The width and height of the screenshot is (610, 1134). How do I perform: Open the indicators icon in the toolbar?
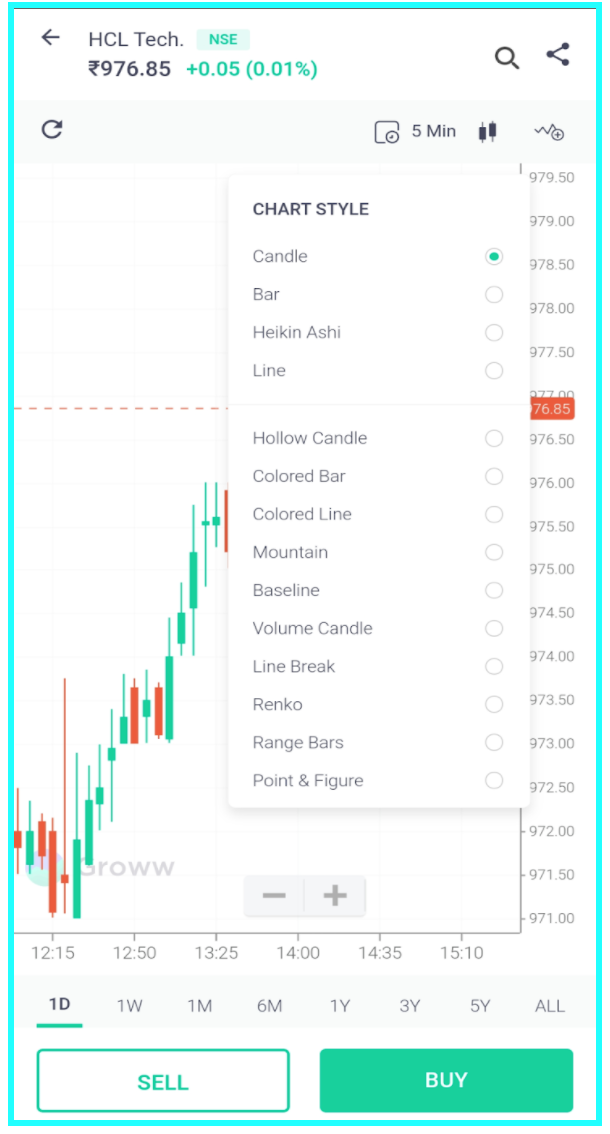pos(549,131)
